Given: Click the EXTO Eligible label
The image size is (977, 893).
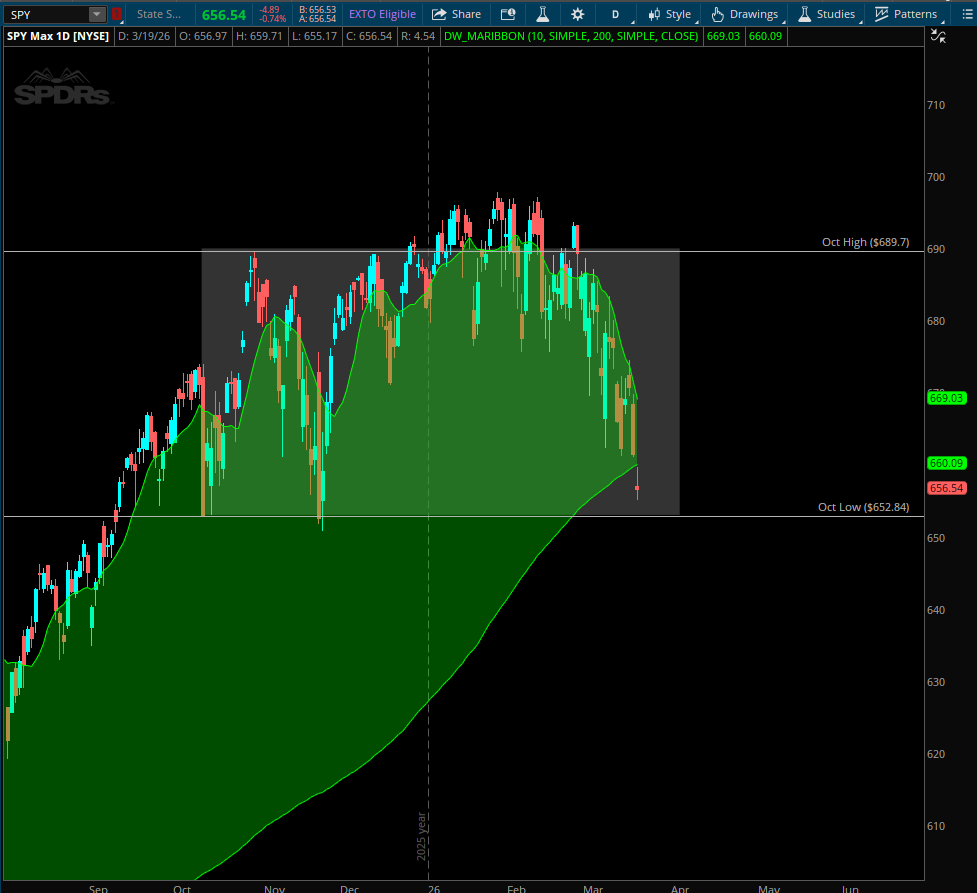Looking at the screenshot, I should click(x=382, y=14).
